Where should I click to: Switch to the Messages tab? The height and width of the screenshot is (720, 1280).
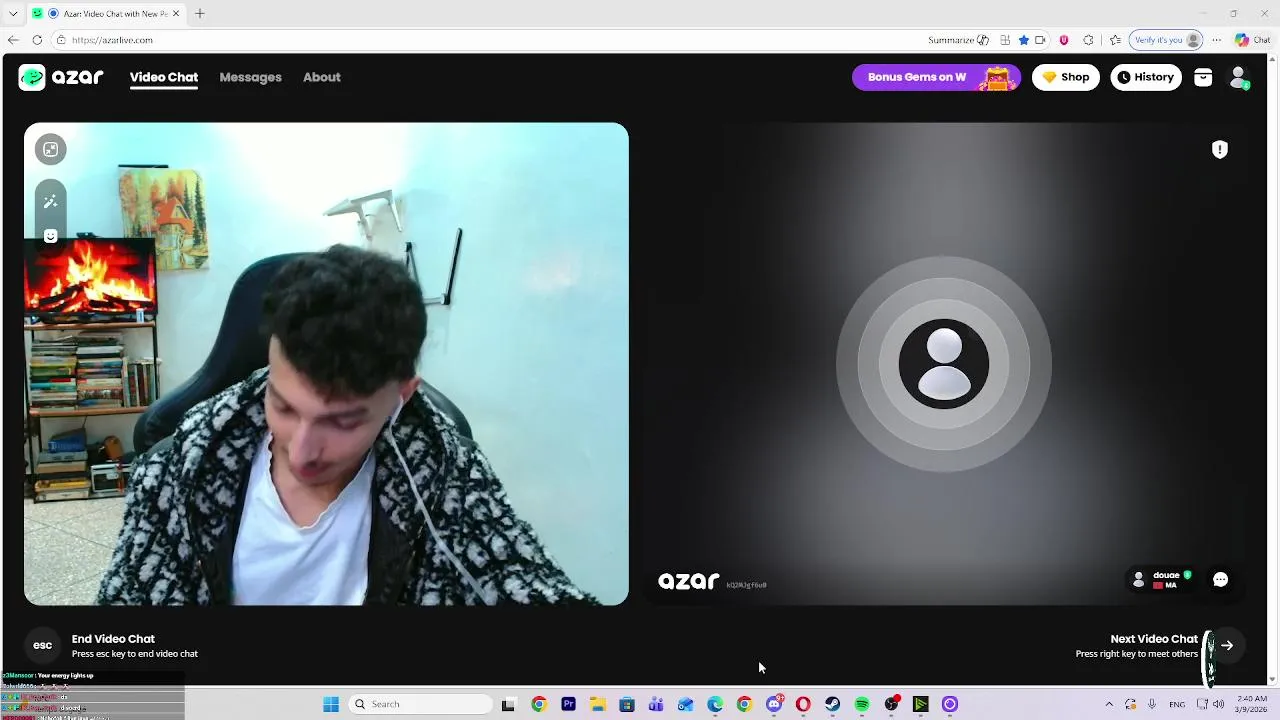tap(250, 77)
